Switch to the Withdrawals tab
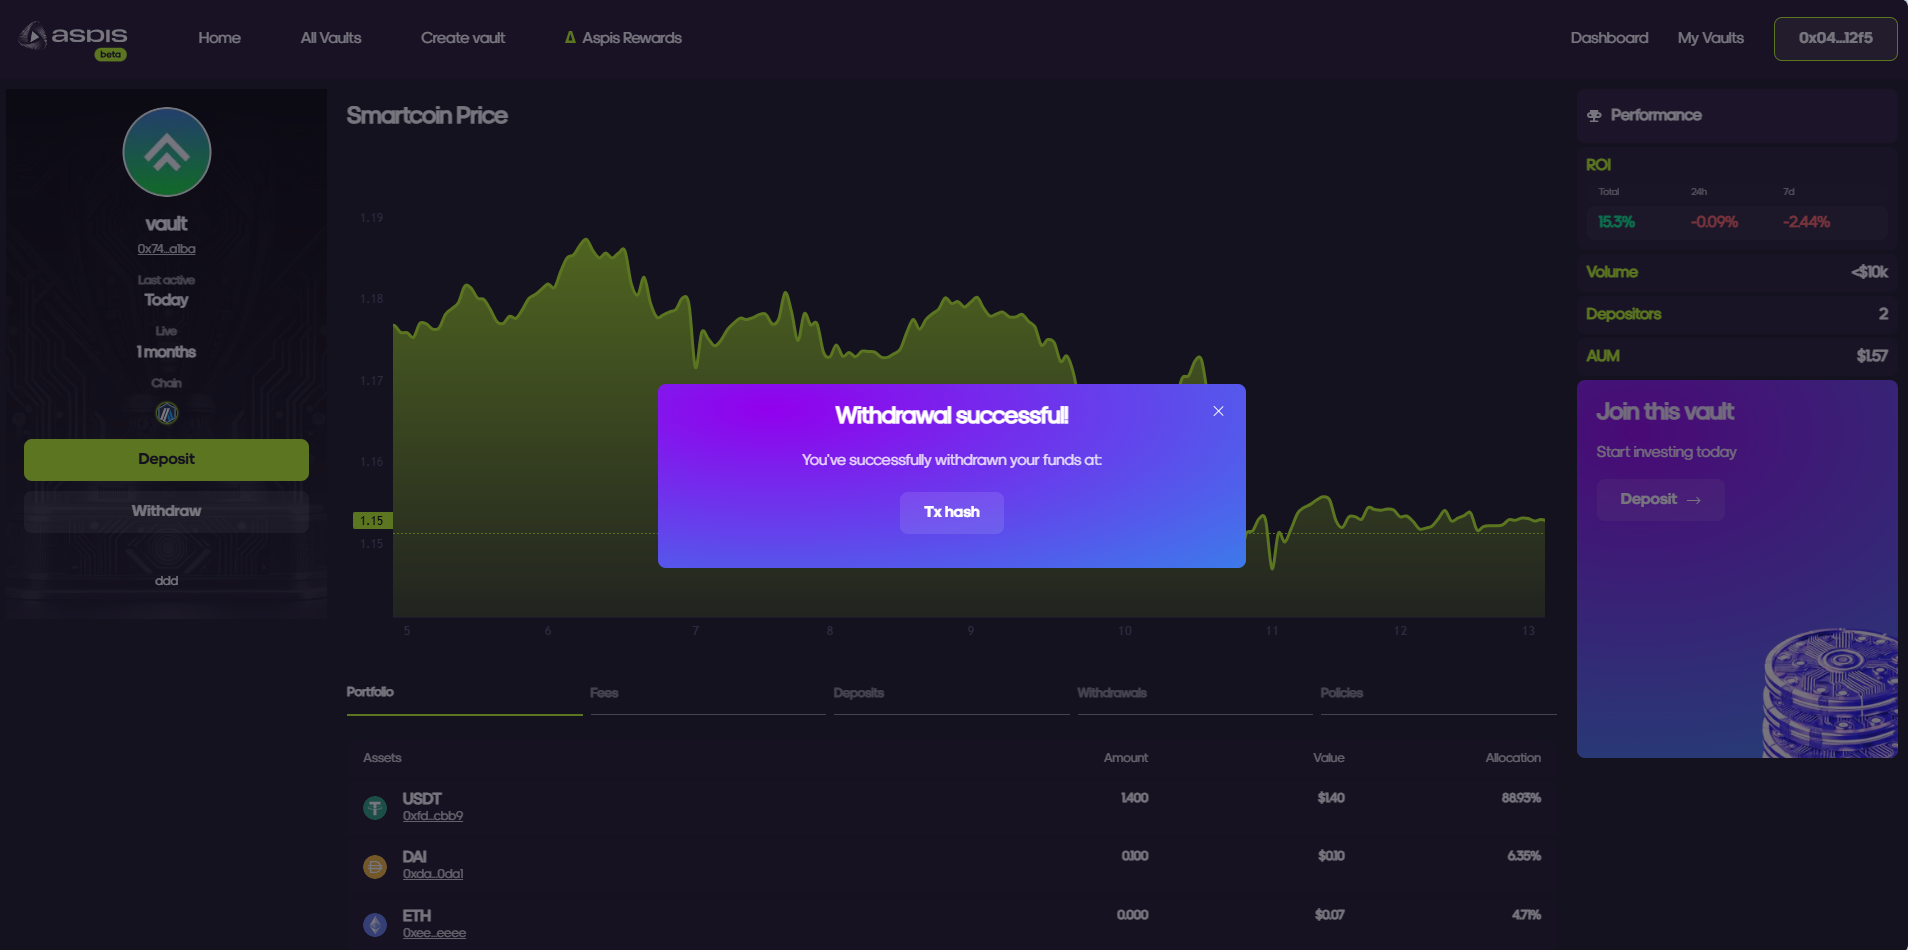This screenshot has width=1908, height=950. (x=1111, y=693)
